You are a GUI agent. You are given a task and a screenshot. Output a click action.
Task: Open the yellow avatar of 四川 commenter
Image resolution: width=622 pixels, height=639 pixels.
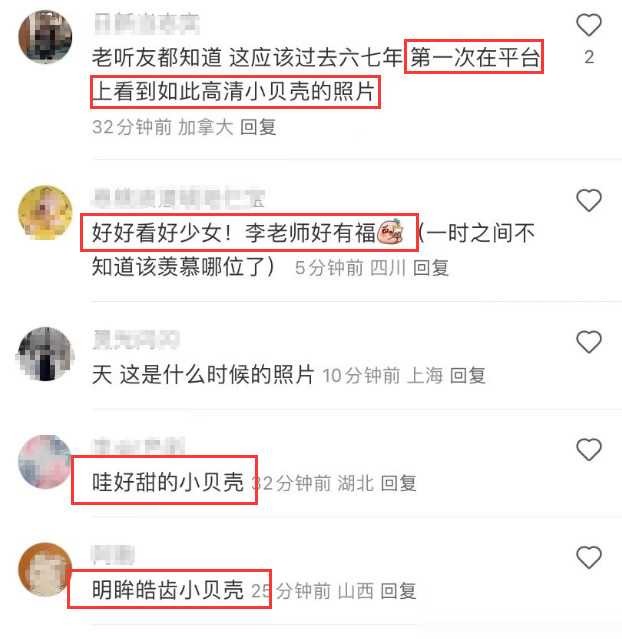[45, 213]
